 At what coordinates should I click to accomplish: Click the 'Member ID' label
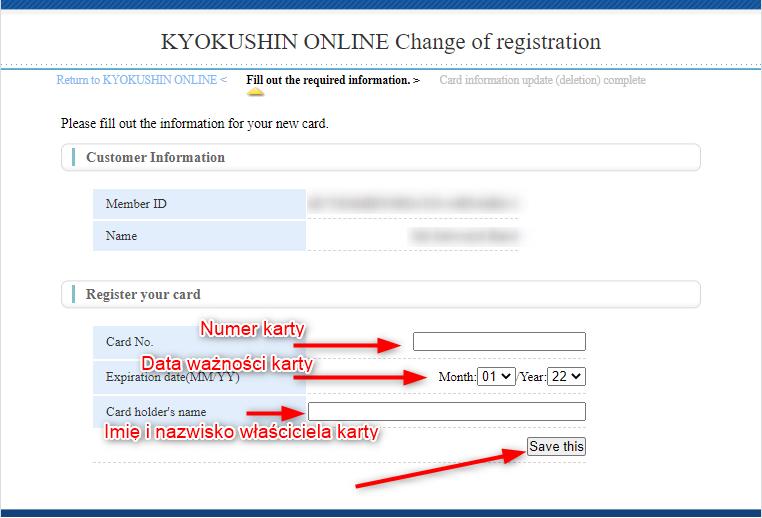136,204
